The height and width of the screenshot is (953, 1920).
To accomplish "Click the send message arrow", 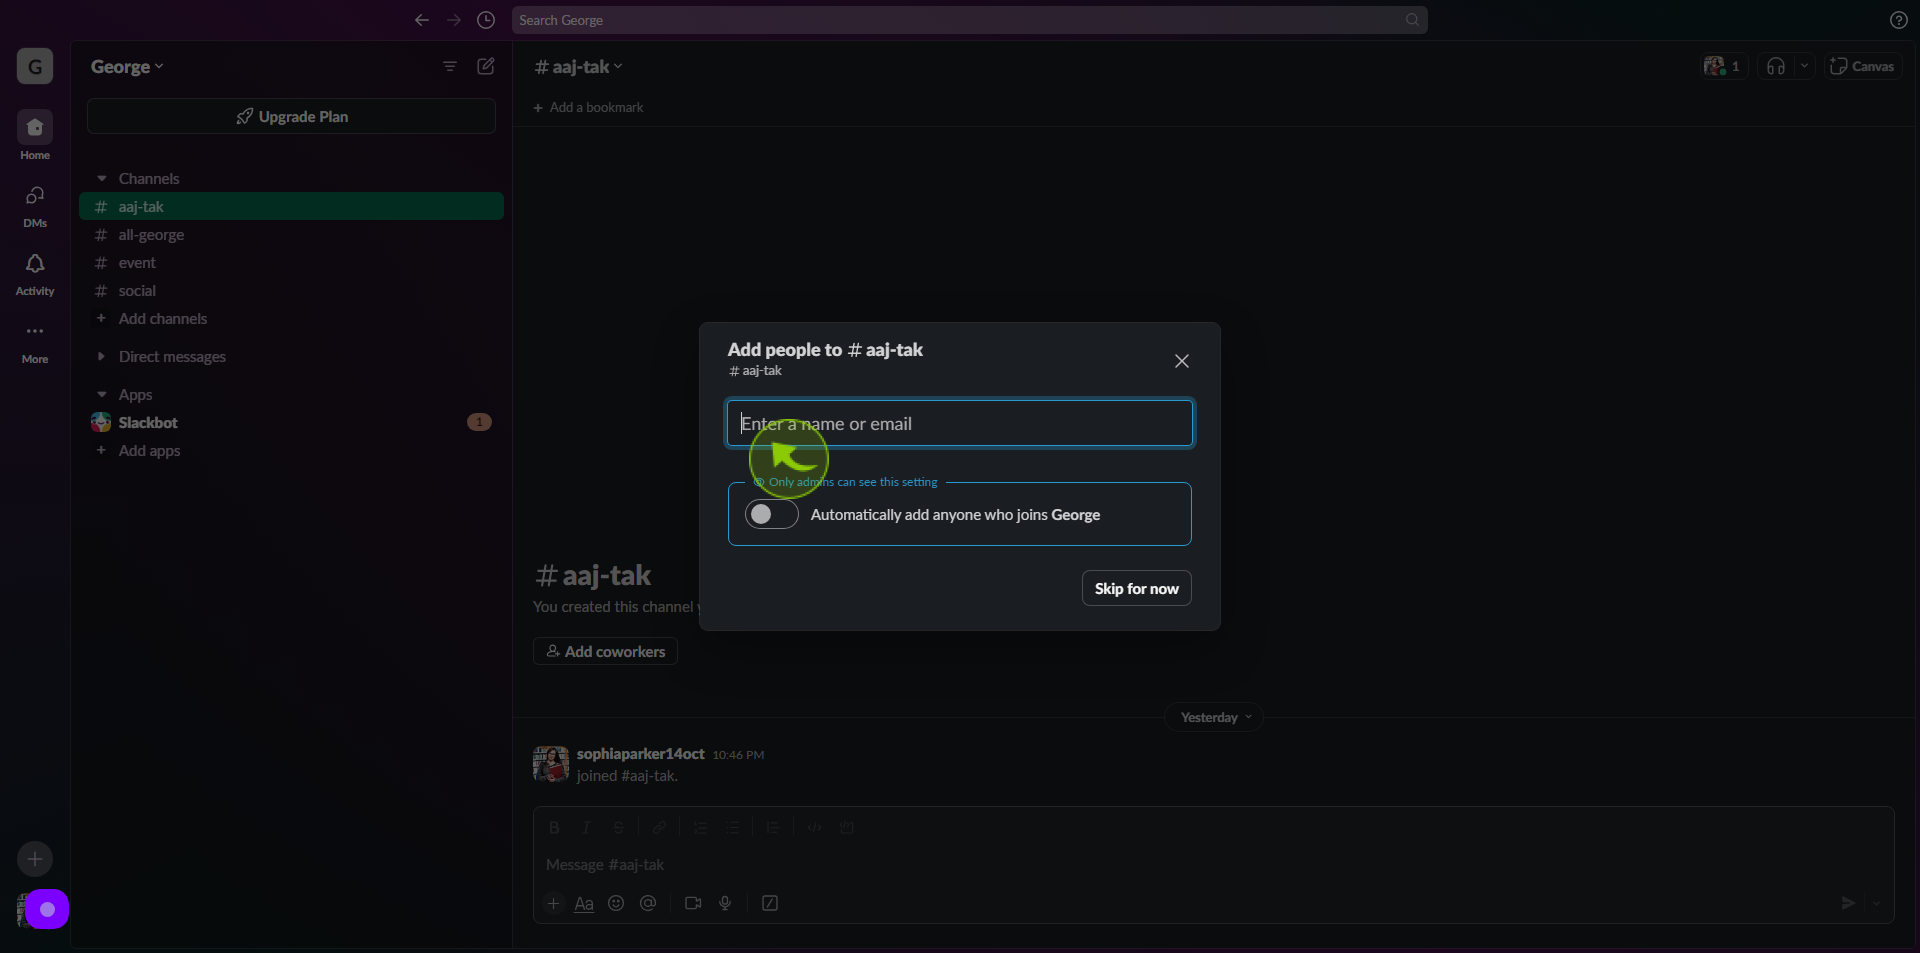I will (x=1848, y=903).
